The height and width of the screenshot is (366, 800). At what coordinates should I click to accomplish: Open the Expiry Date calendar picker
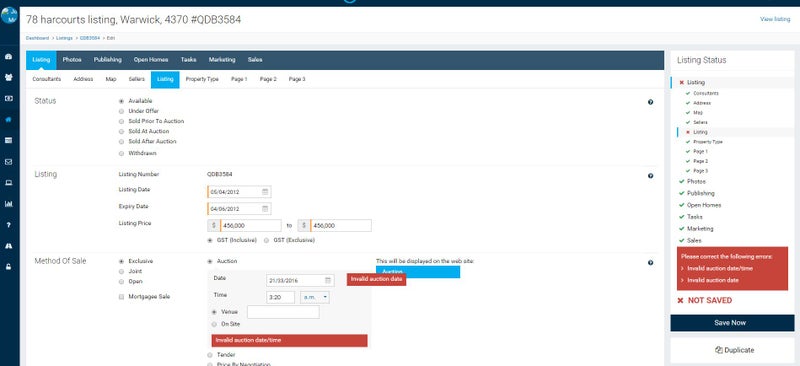point(265,209)
